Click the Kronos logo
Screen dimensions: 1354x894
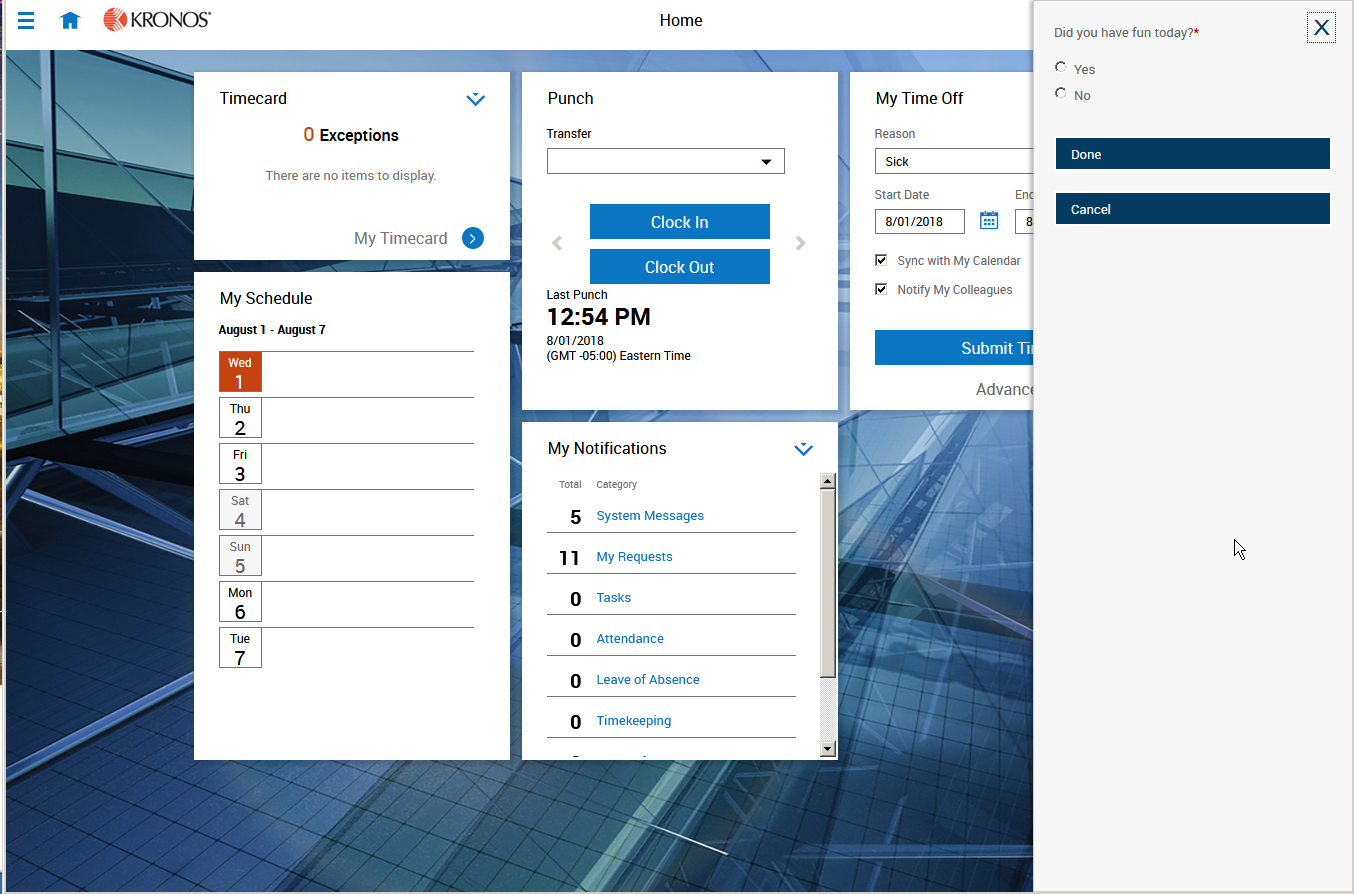156,18
